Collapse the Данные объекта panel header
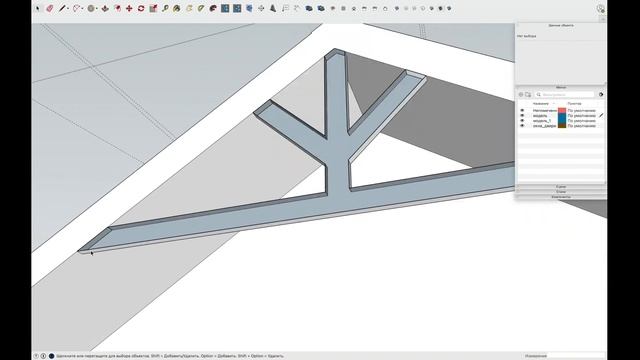 (x=561, y=25)
